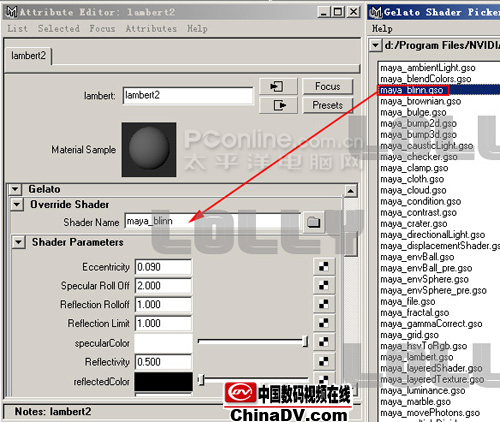The width and height of the screenshot is (500, 422).
Task: Open the Focus menu
Action: (102, 29)
